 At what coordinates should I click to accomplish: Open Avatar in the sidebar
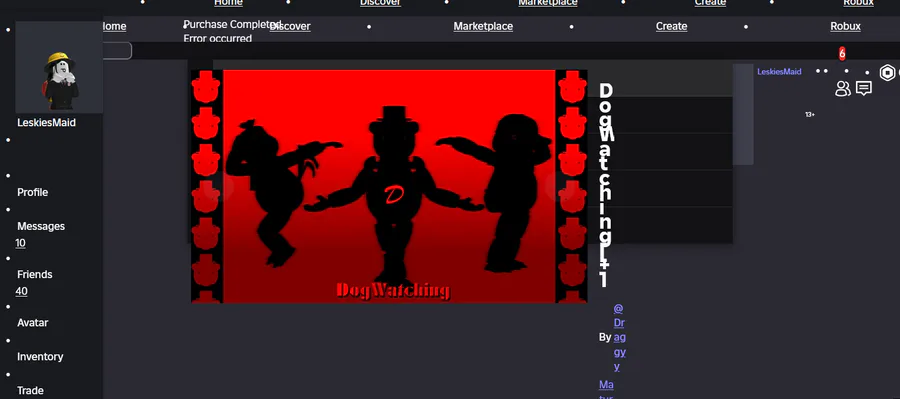[x=33, y=323]
